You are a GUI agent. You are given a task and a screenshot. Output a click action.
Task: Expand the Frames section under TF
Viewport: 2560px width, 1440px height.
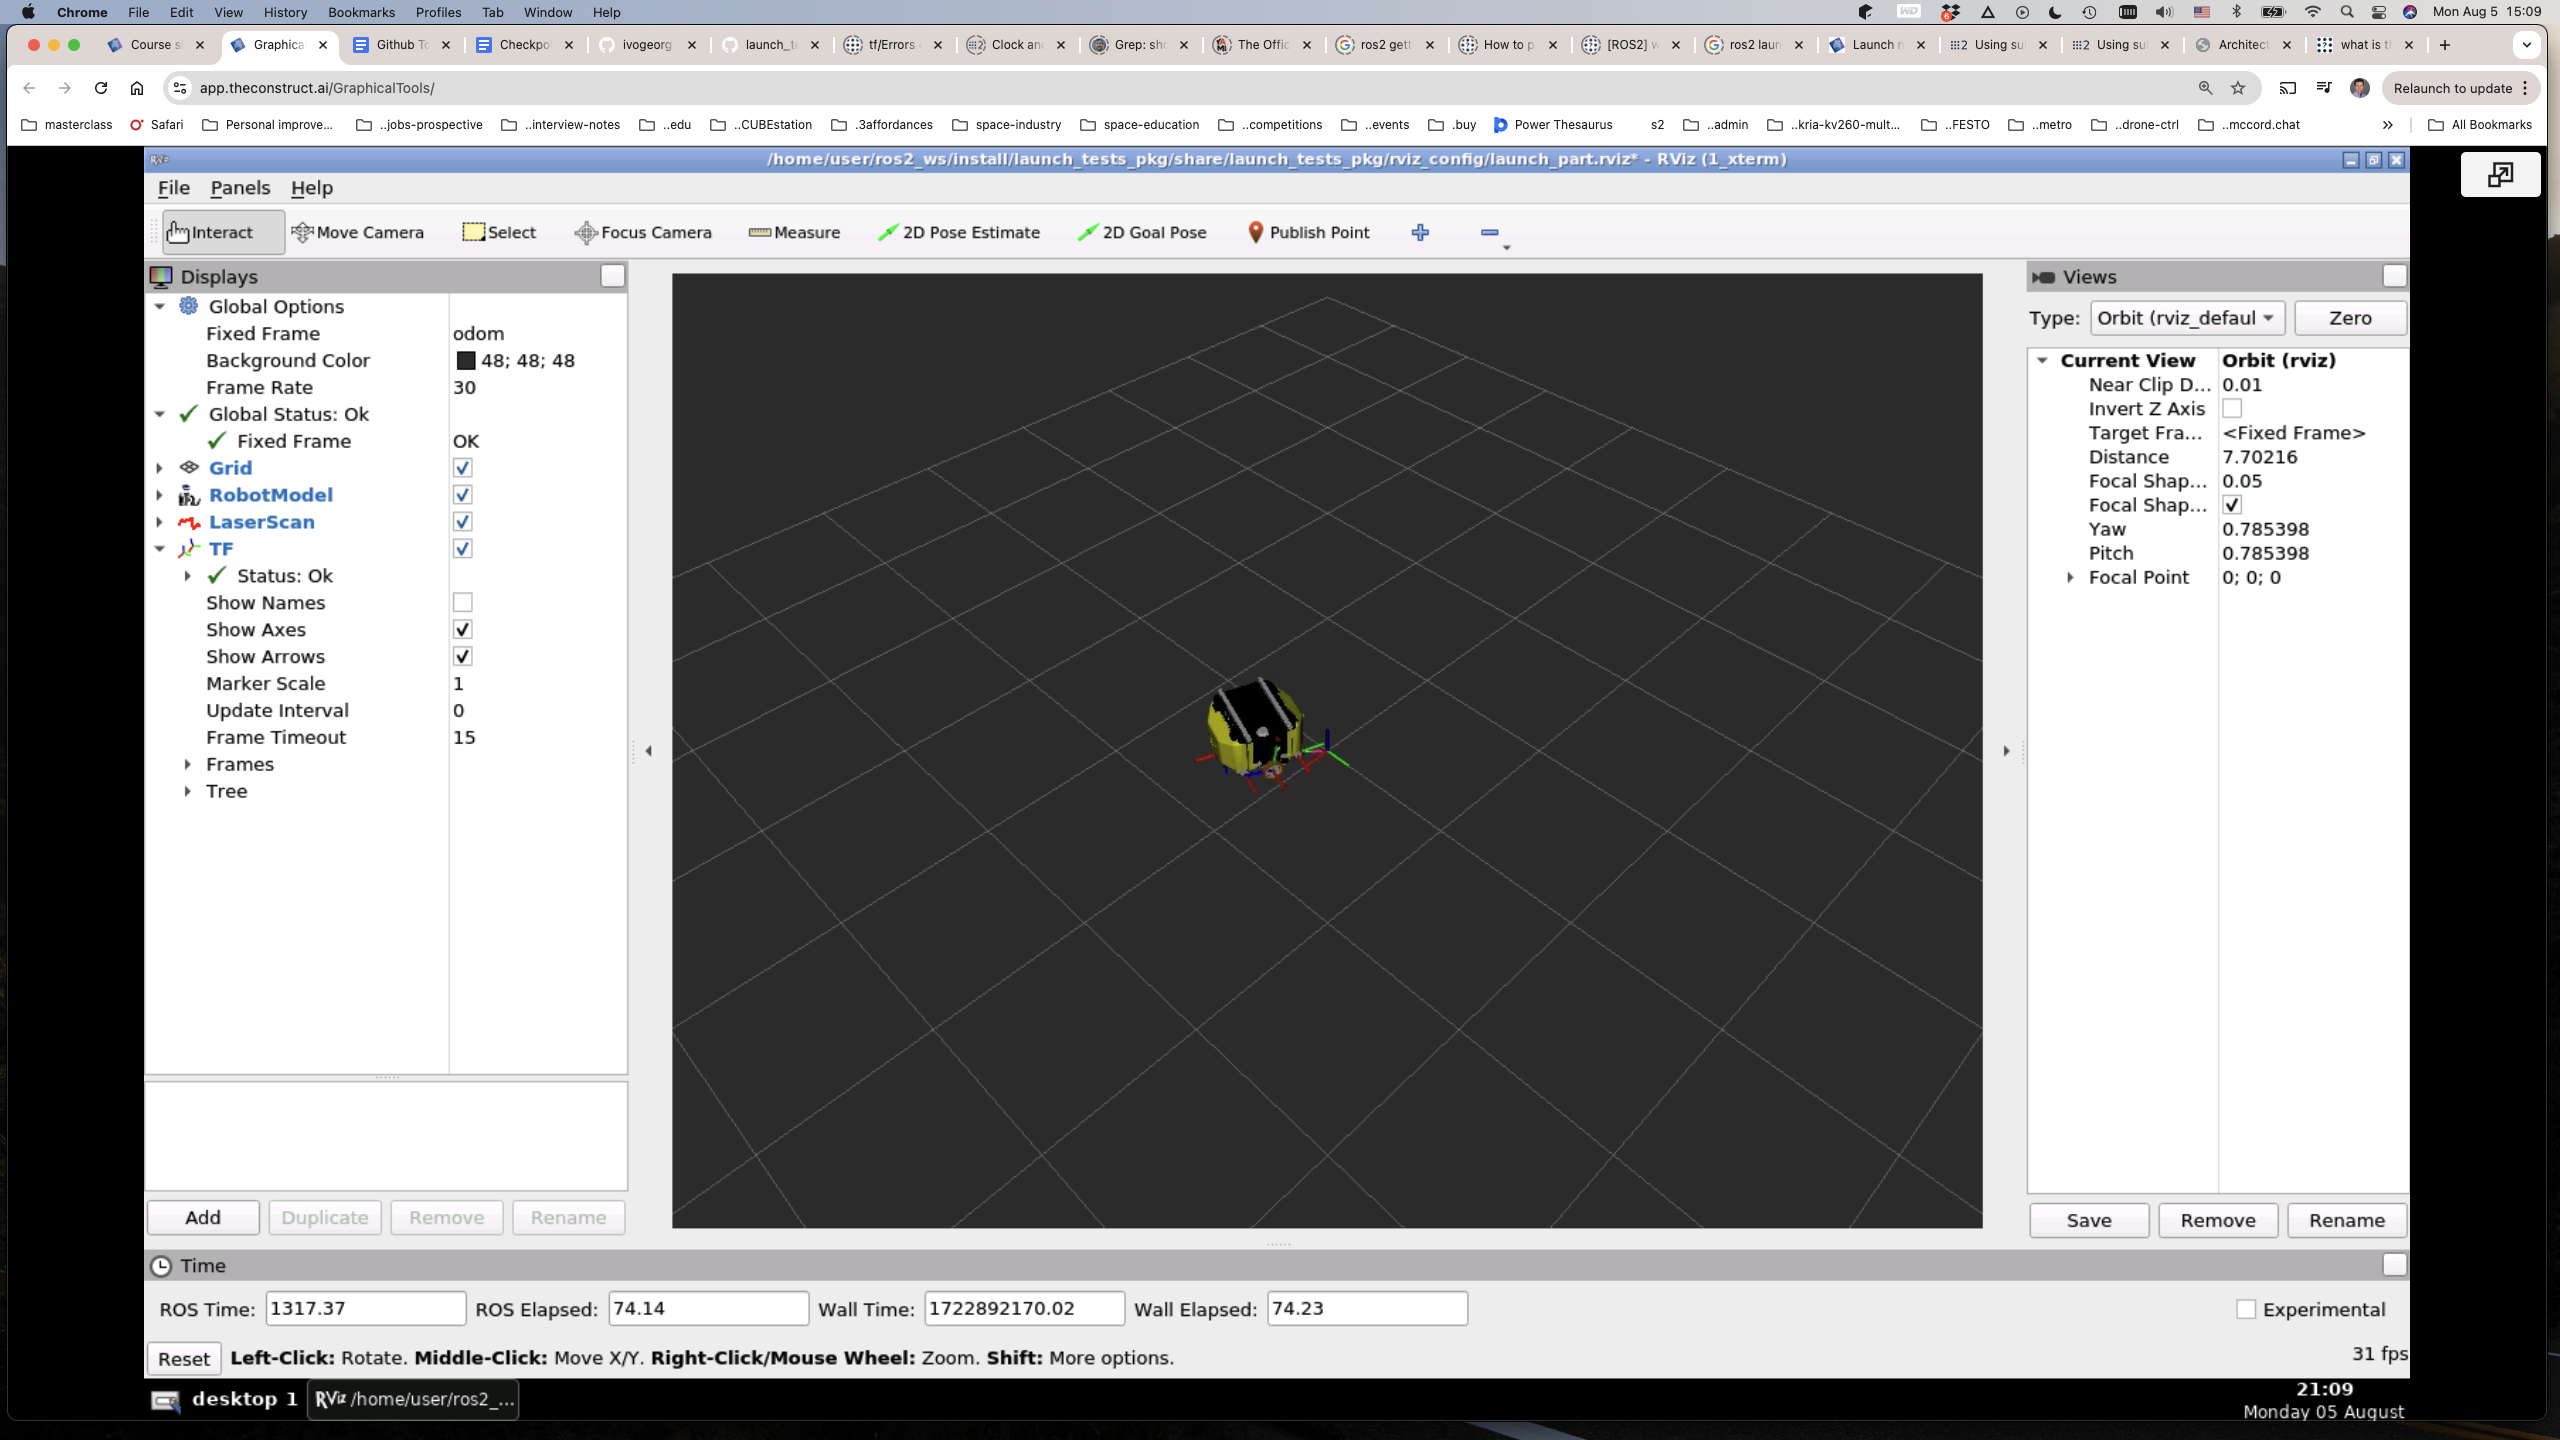tap(188, 763)
